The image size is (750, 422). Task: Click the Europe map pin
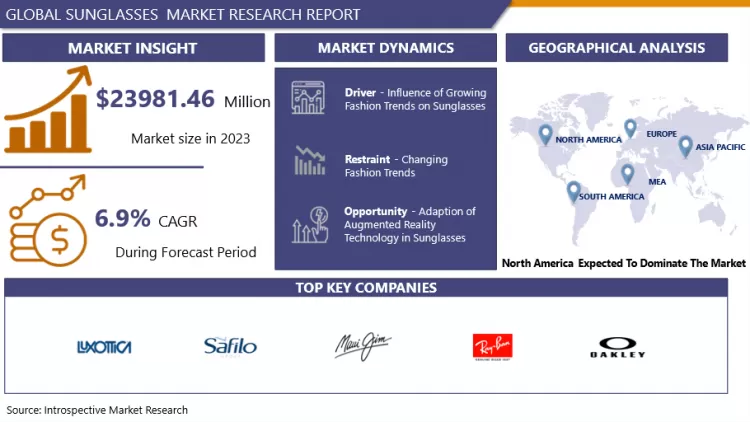pos(630,128)
